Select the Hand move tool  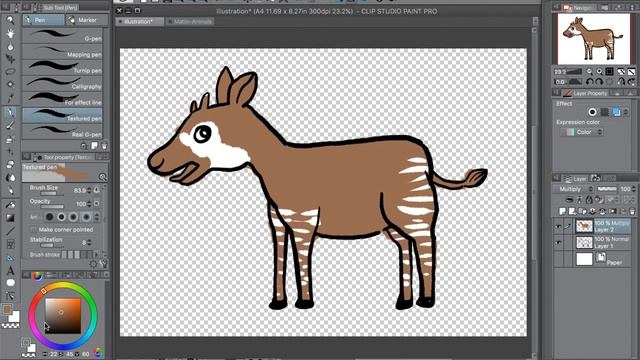coord(11,33)
